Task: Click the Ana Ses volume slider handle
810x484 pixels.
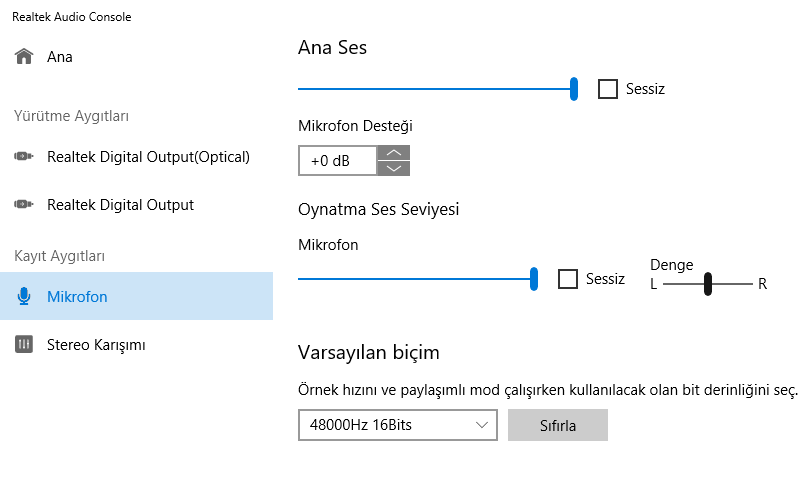Action: 574,89
